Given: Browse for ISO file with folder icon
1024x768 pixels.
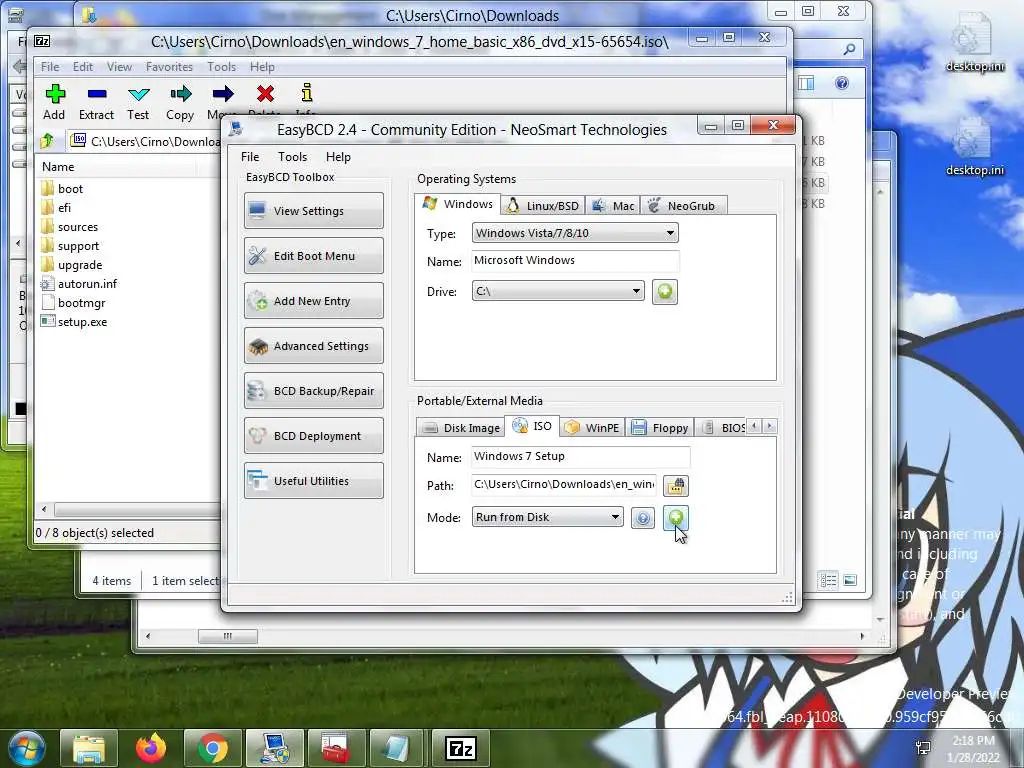Looking at the screenshot, I should click(676, 485).
